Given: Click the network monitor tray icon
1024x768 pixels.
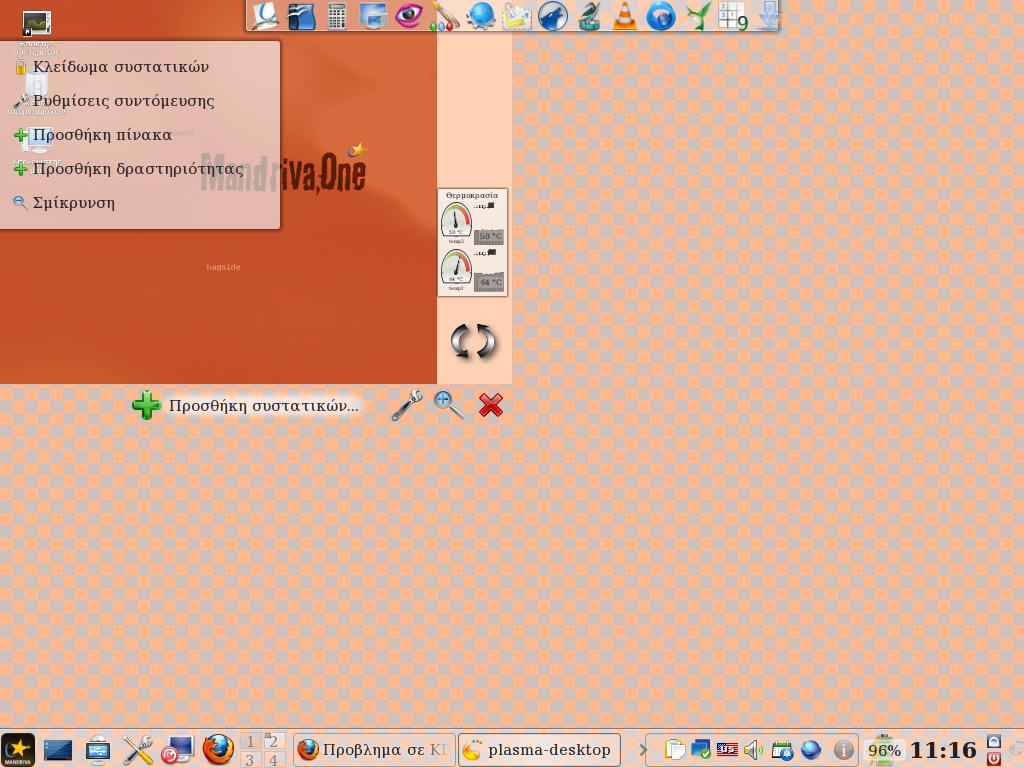Looking at the screenshot, I should pyautogui.click(x=701, y=750).
